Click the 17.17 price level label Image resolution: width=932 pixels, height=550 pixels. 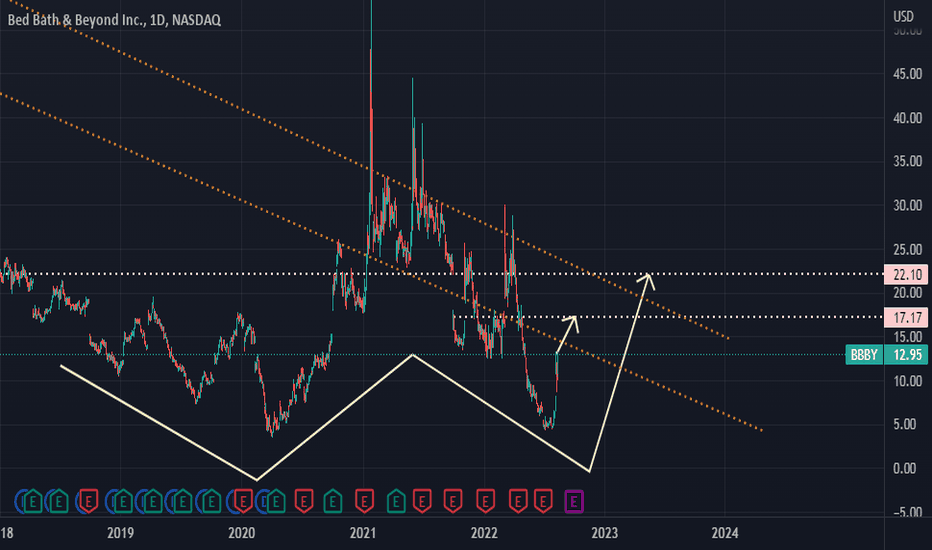click(x=906, y=317)
